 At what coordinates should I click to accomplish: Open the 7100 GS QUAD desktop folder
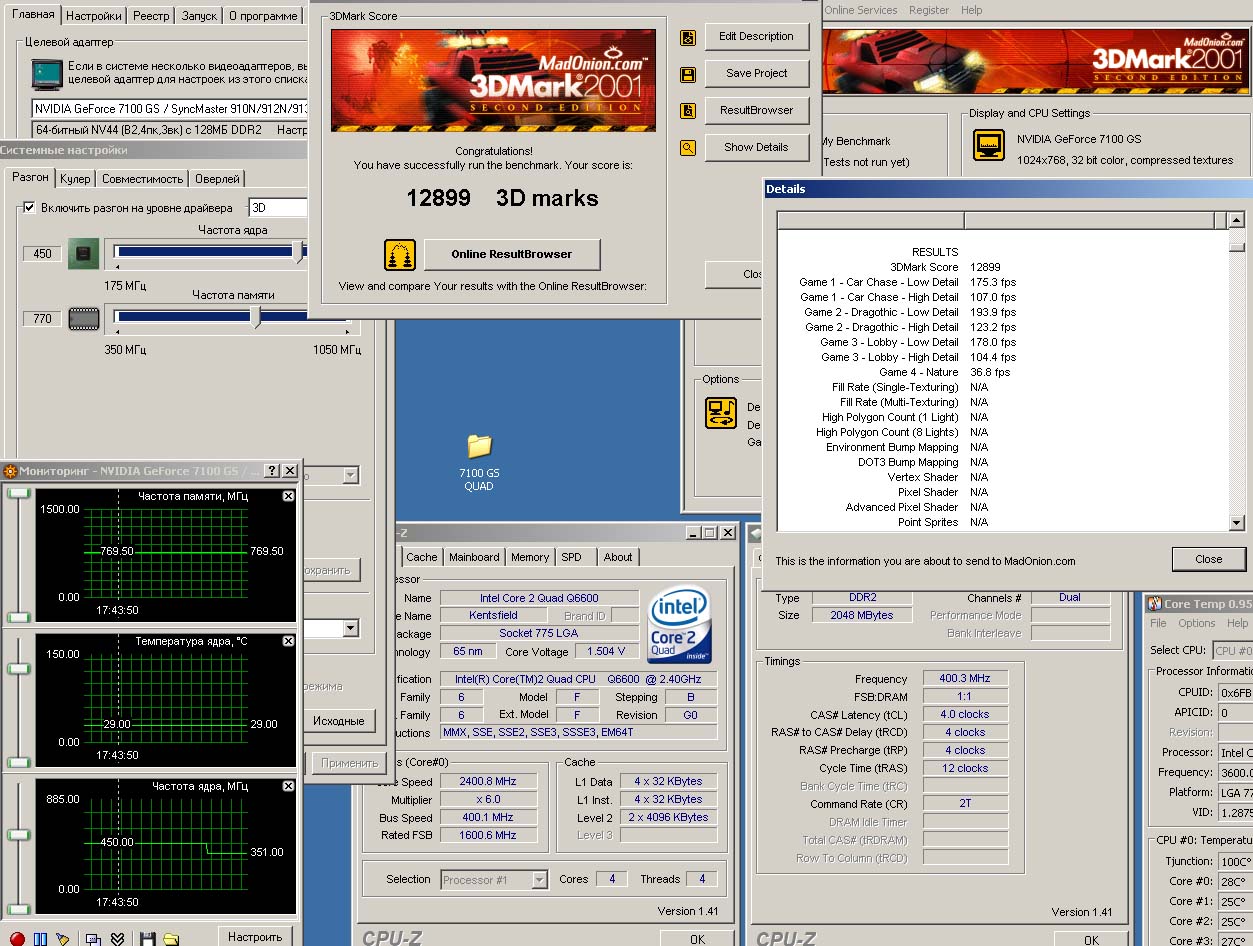coord(479,460)
